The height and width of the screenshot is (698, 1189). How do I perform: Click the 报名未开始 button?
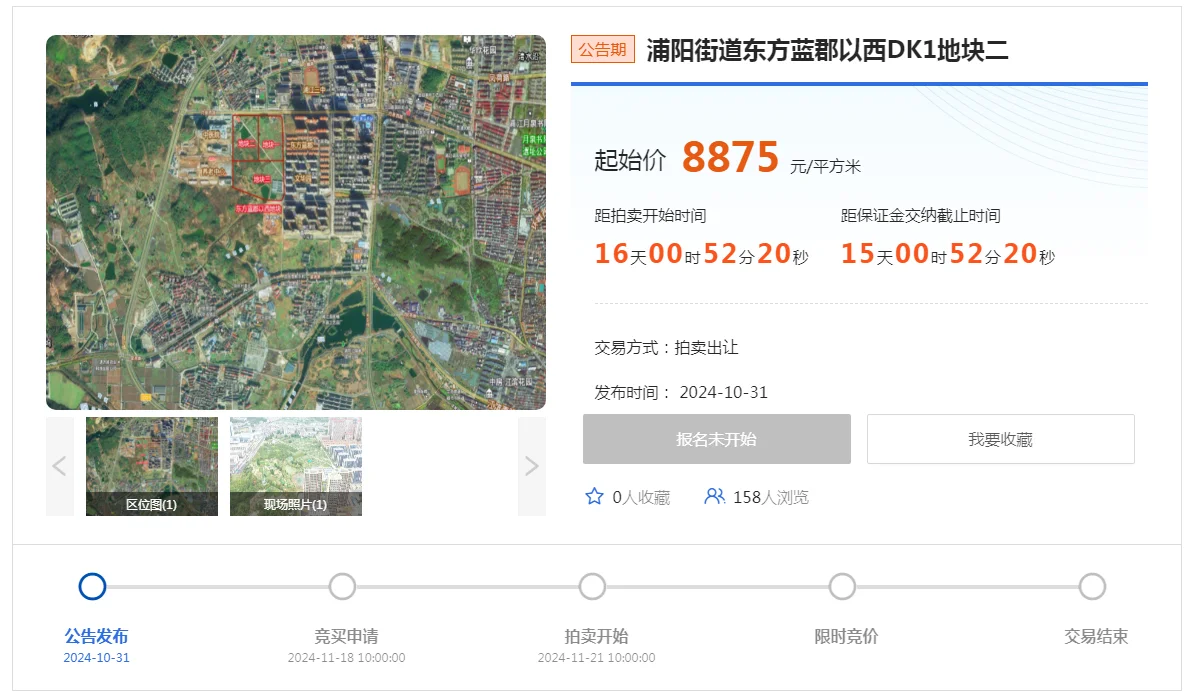point(717,439)
